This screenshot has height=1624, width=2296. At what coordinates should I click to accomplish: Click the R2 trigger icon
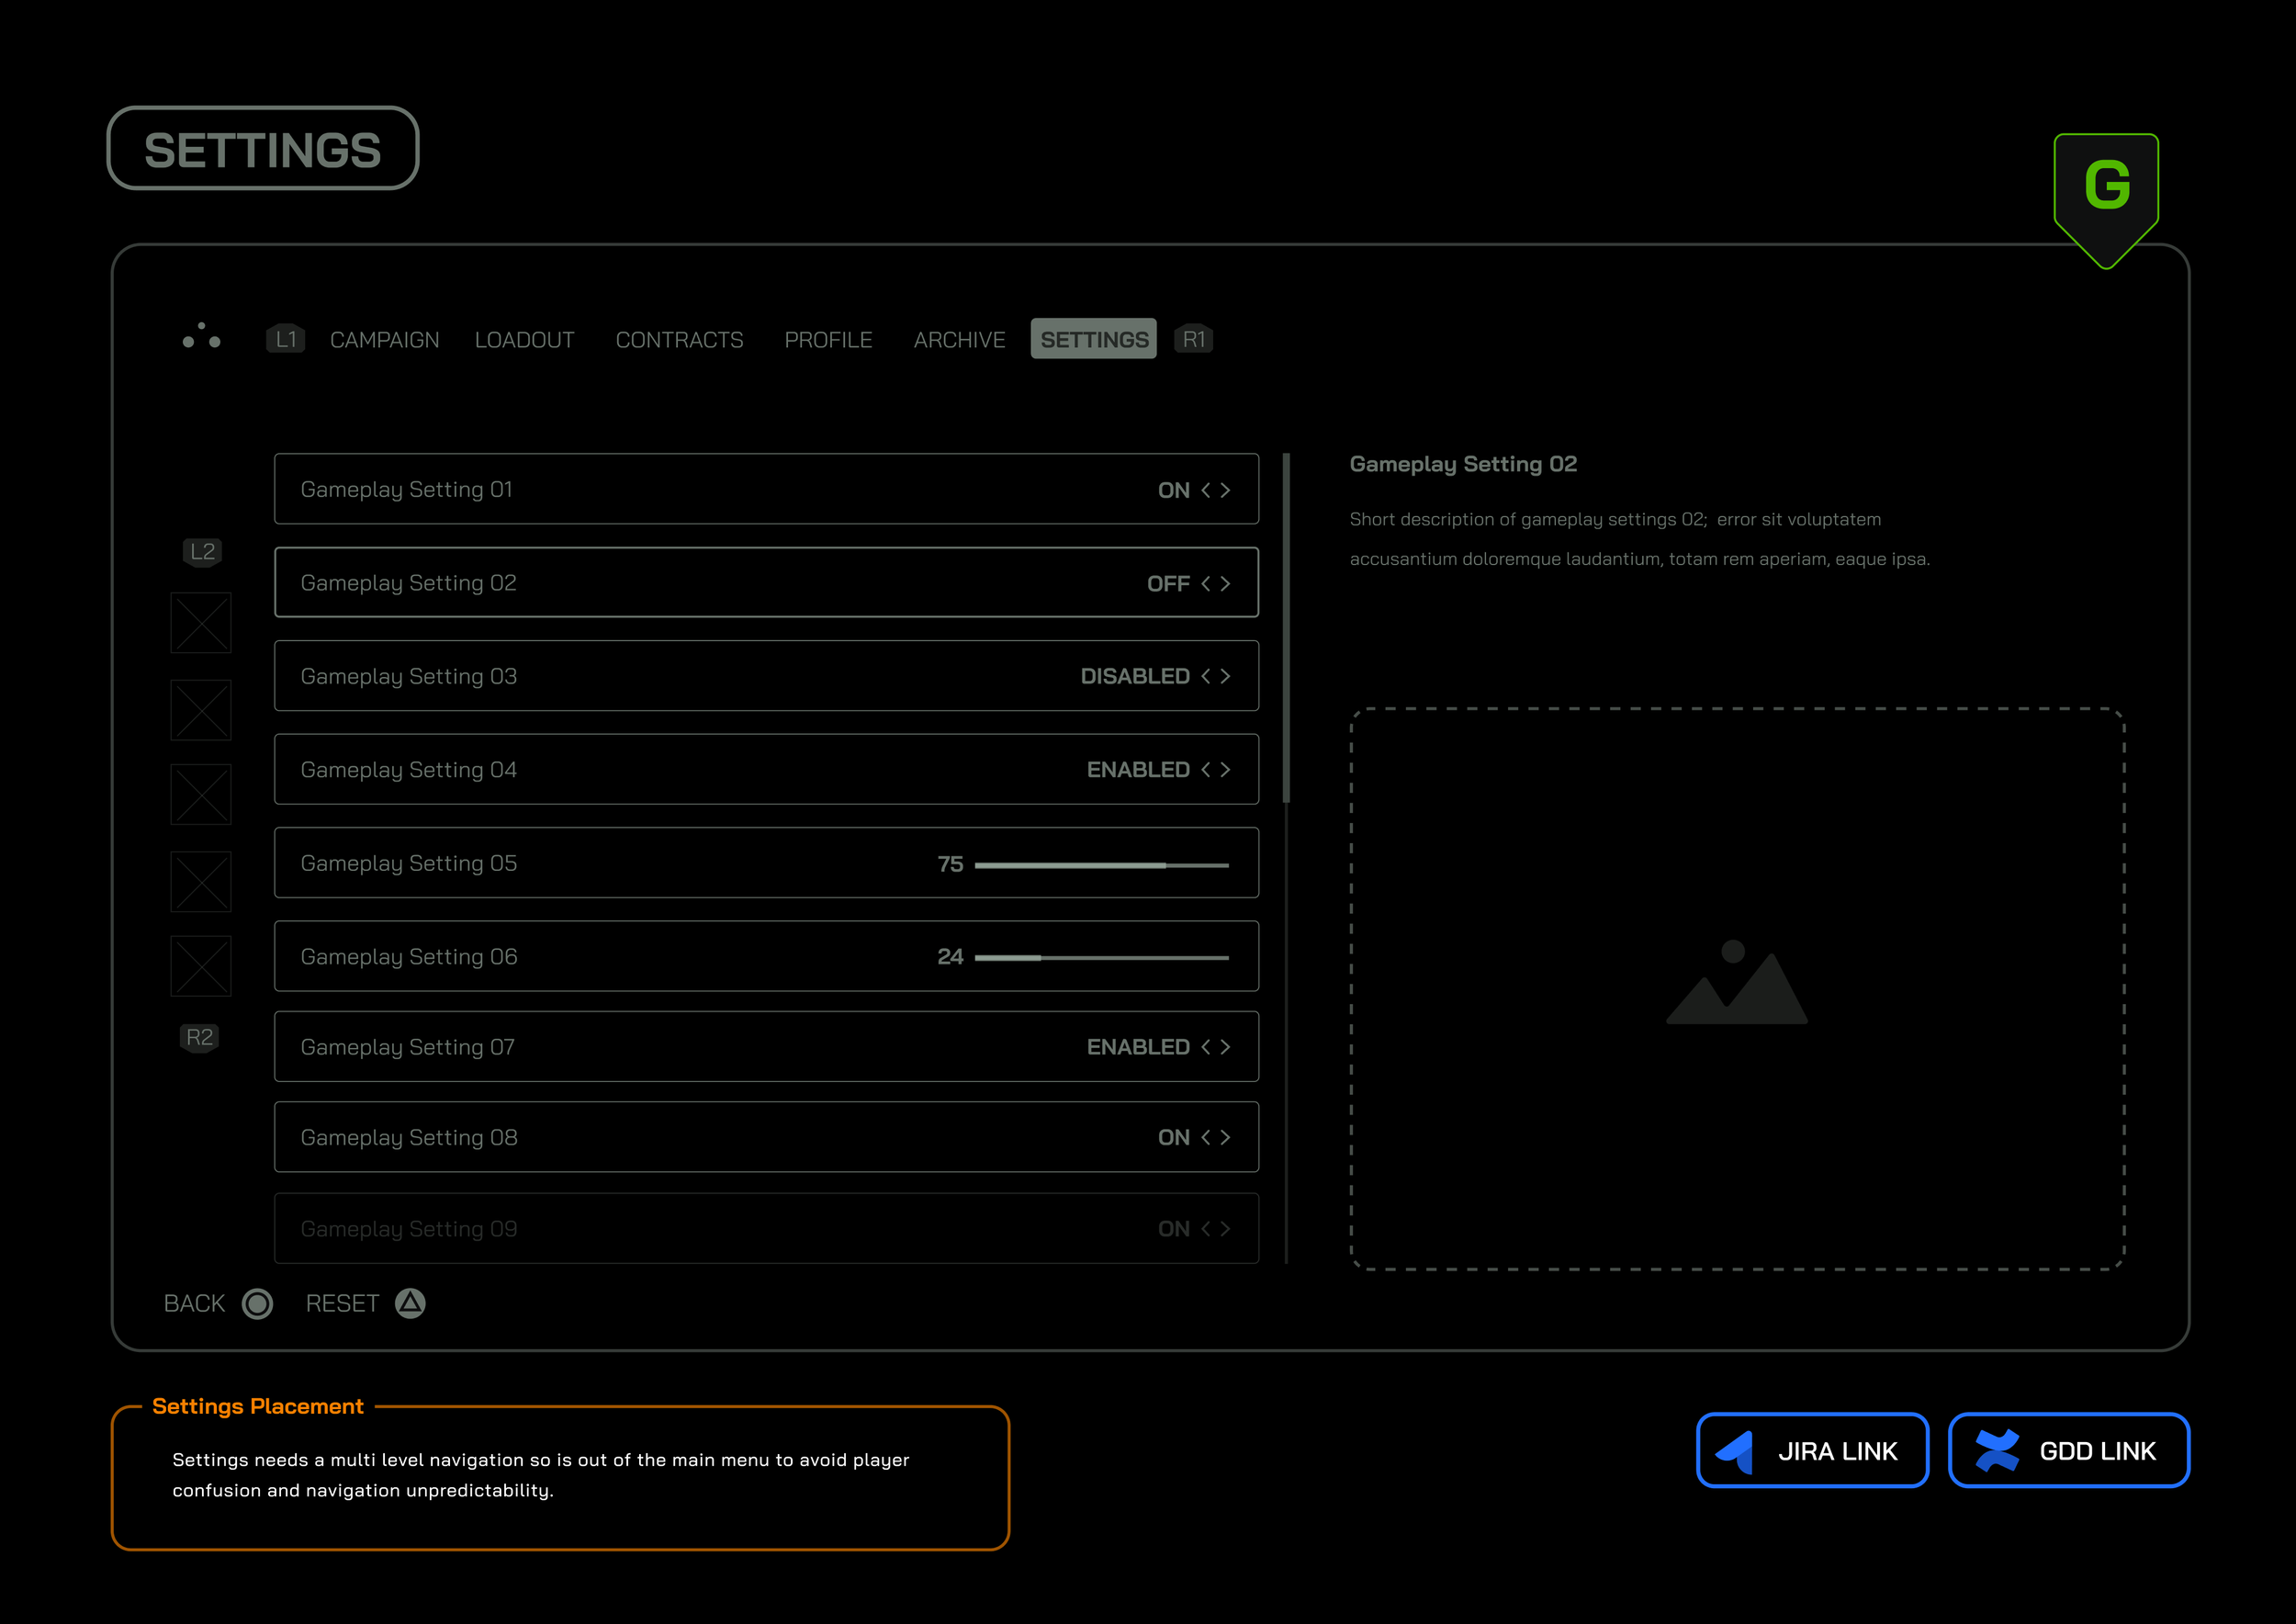[x=200, y=1038]
